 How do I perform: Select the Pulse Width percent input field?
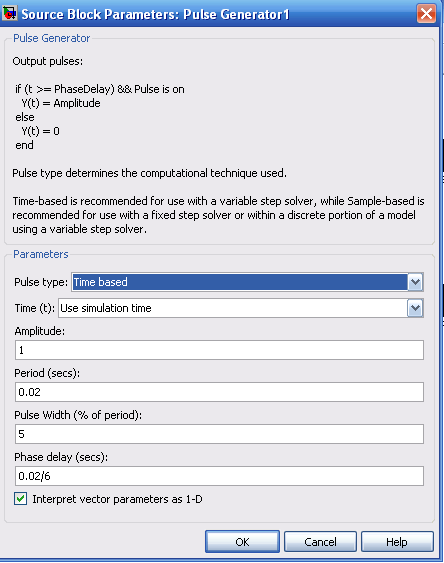219,434
